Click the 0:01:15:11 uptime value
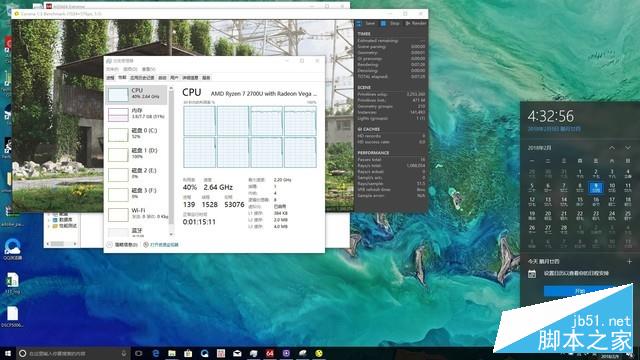640x360 pixels. 199,222
